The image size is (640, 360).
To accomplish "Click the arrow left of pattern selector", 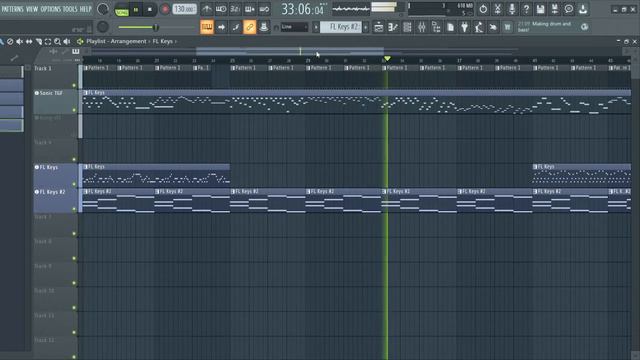I will click(316, 27).
